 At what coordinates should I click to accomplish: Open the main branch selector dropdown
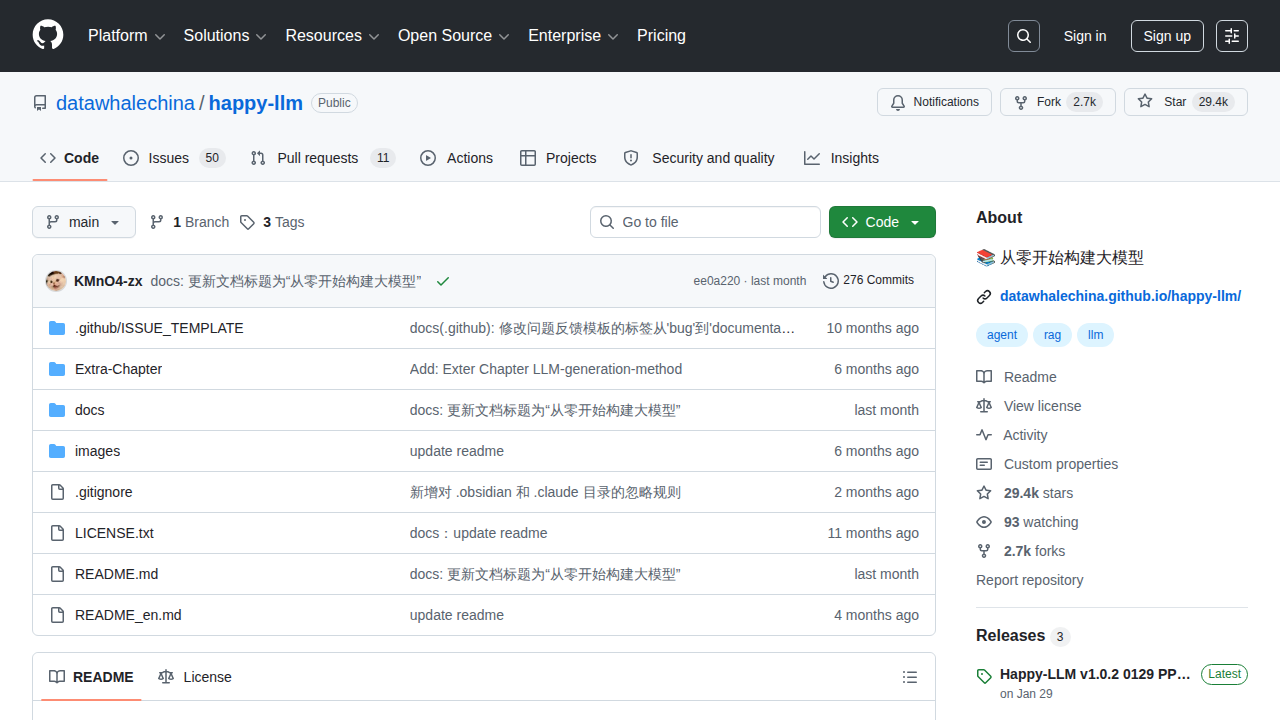tap(84, 222)
